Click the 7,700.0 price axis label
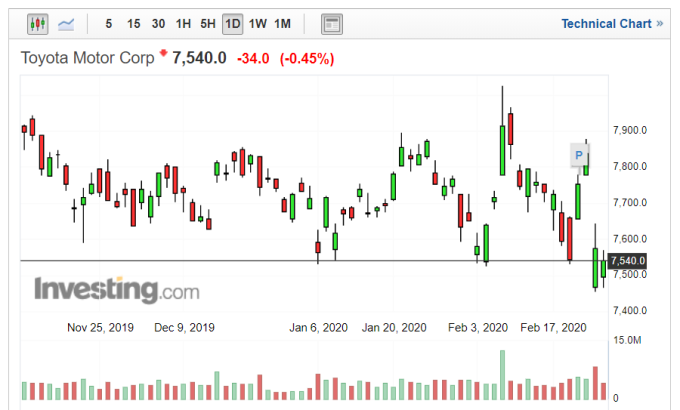The width and height of the screenshot is (680, 410). pos(630,203)
